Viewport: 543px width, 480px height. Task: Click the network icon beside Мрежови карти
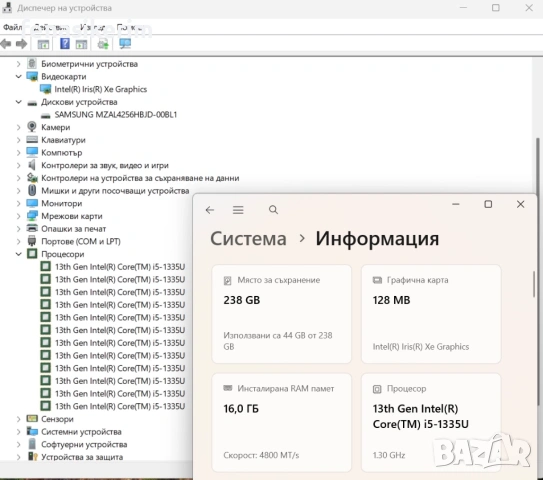pyautogui.click(x=32, y=216)
